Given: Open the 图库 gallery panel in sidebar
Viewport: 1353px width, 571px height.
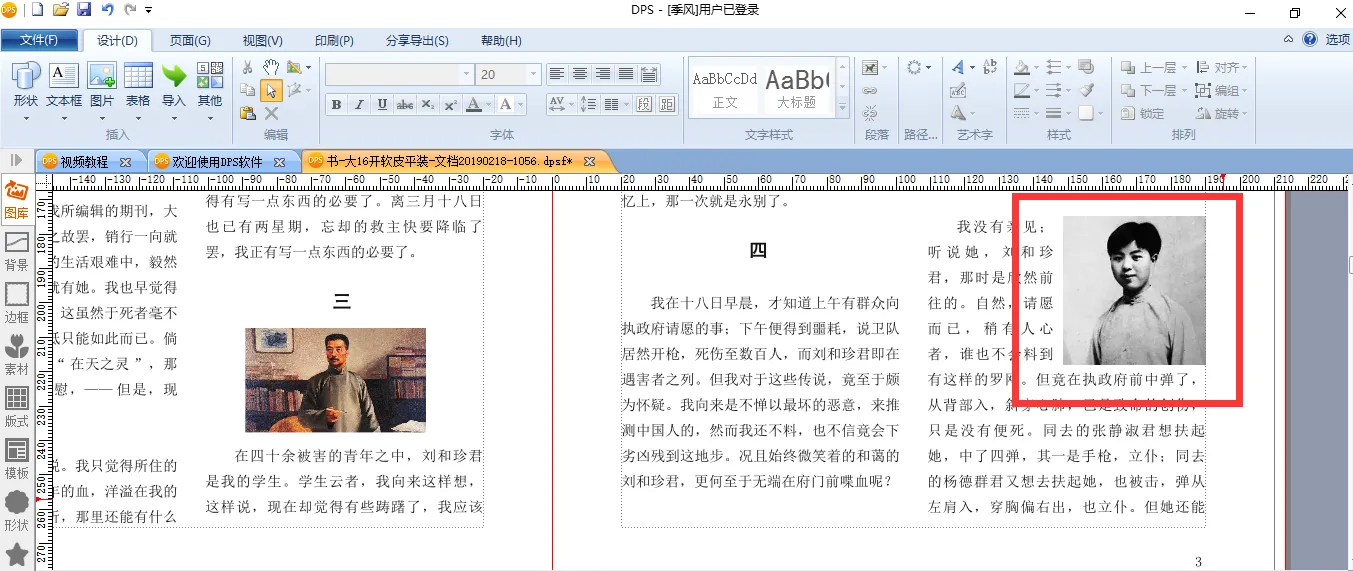Looking at the screenshot, I should tap(16, 198).
